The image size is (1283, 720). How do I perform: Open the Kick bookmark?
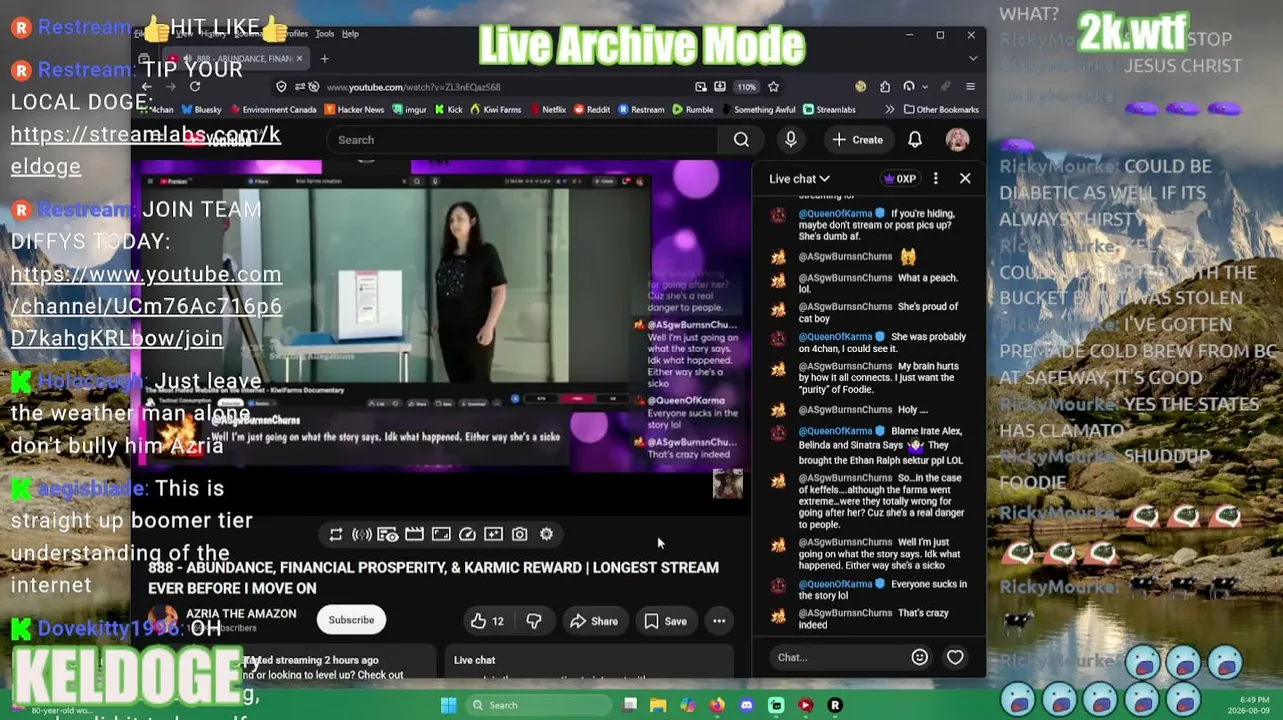pos(448,110)
